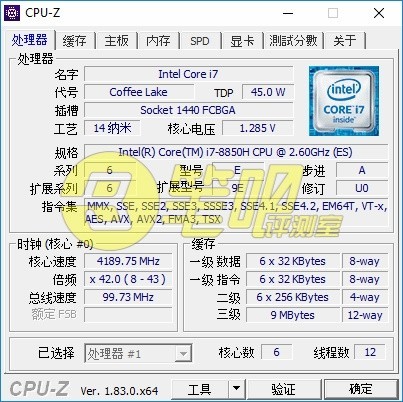Switch to the 缓存 tab
This screenshot has width=403, height=402.
click(75, 41)
